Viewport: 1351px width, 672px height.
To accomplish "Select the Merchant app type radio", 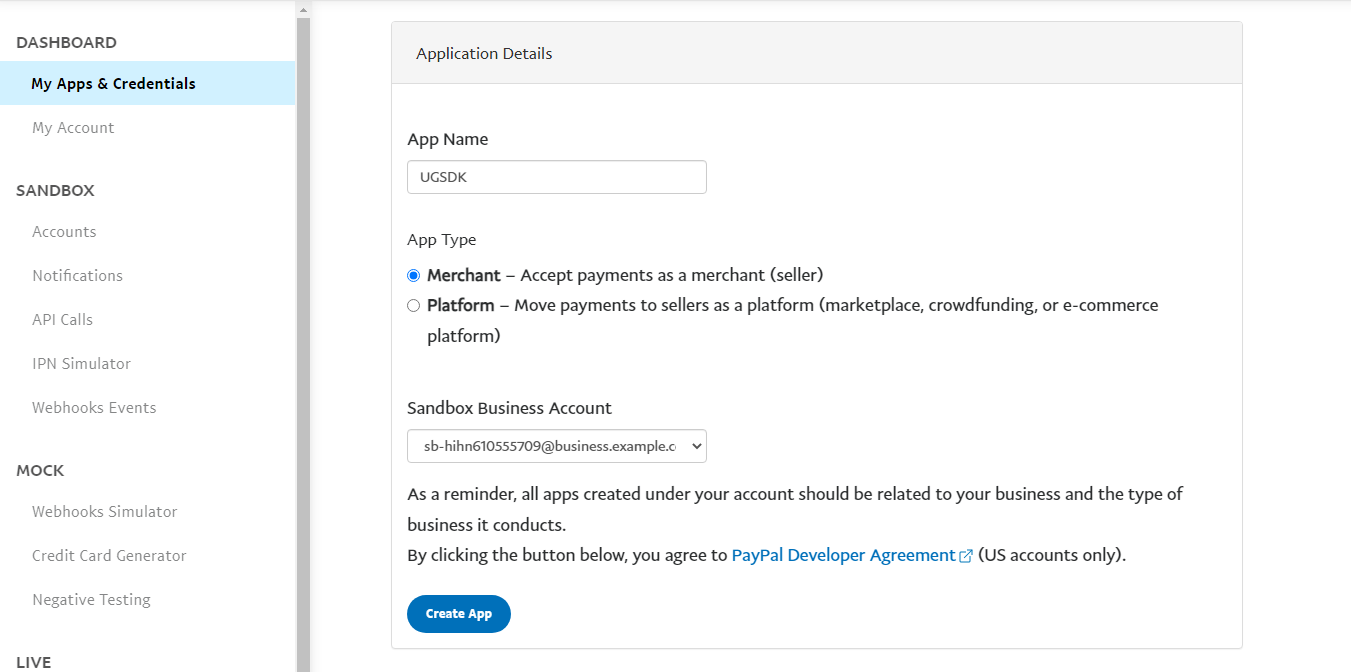I will click(414, 276).
